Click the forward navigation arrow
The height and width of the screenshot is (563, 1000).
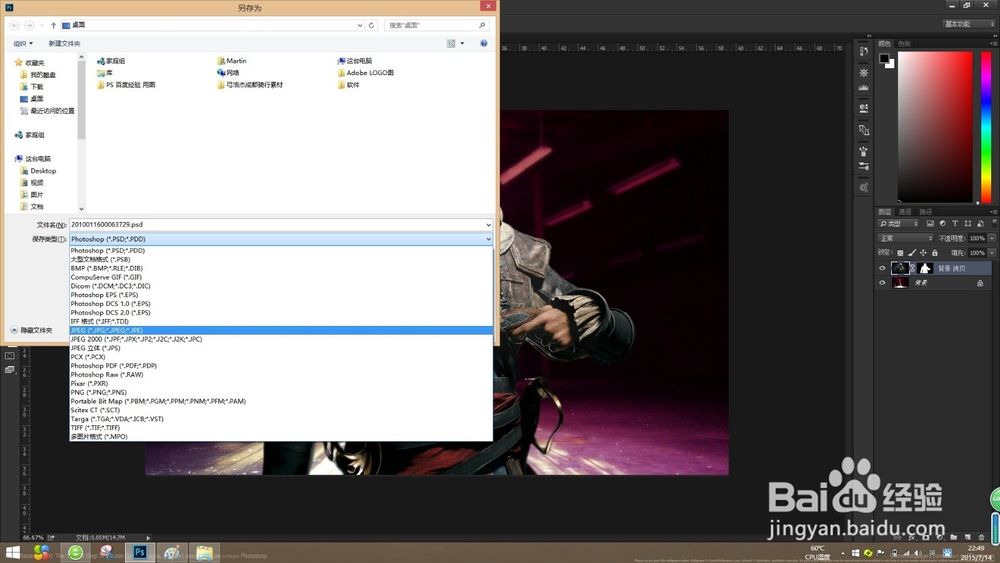point(29,26)
